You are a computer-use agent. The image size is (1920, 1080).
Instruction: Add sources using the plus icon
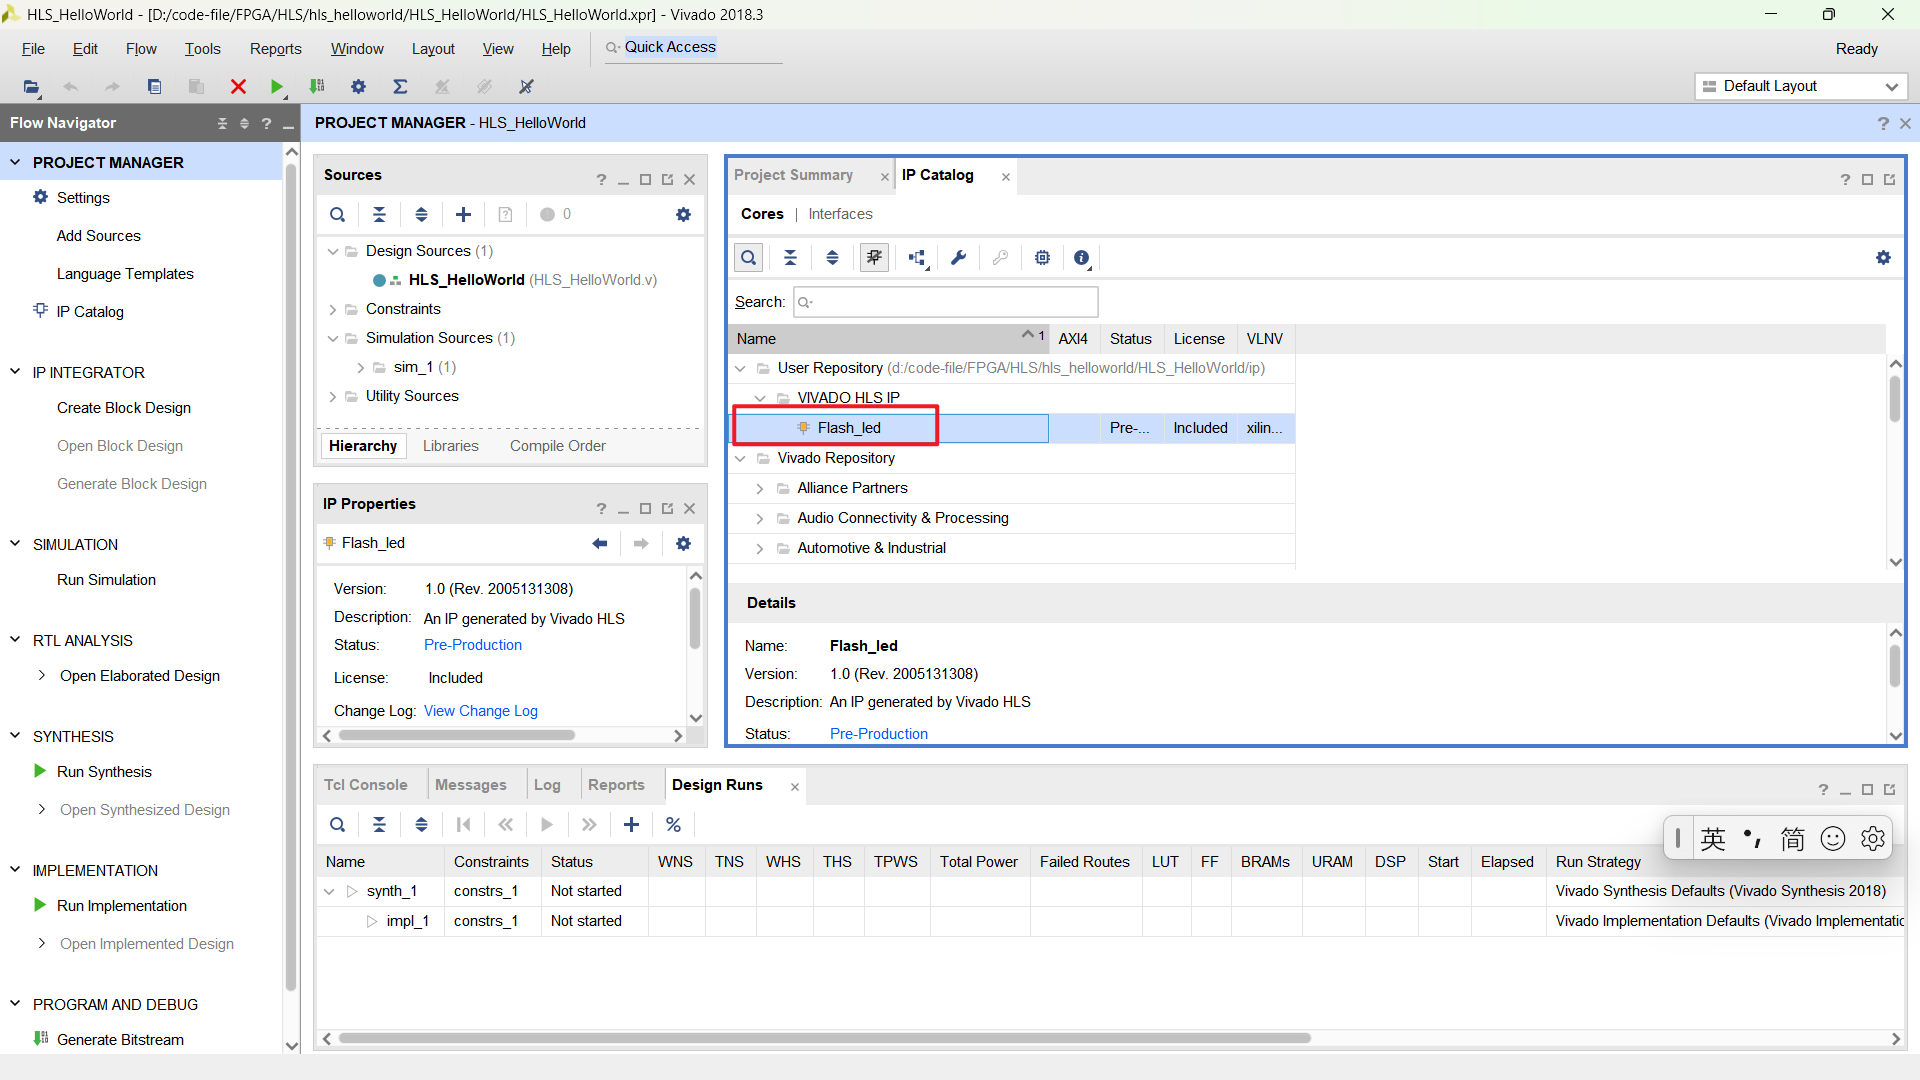point(463,214)
